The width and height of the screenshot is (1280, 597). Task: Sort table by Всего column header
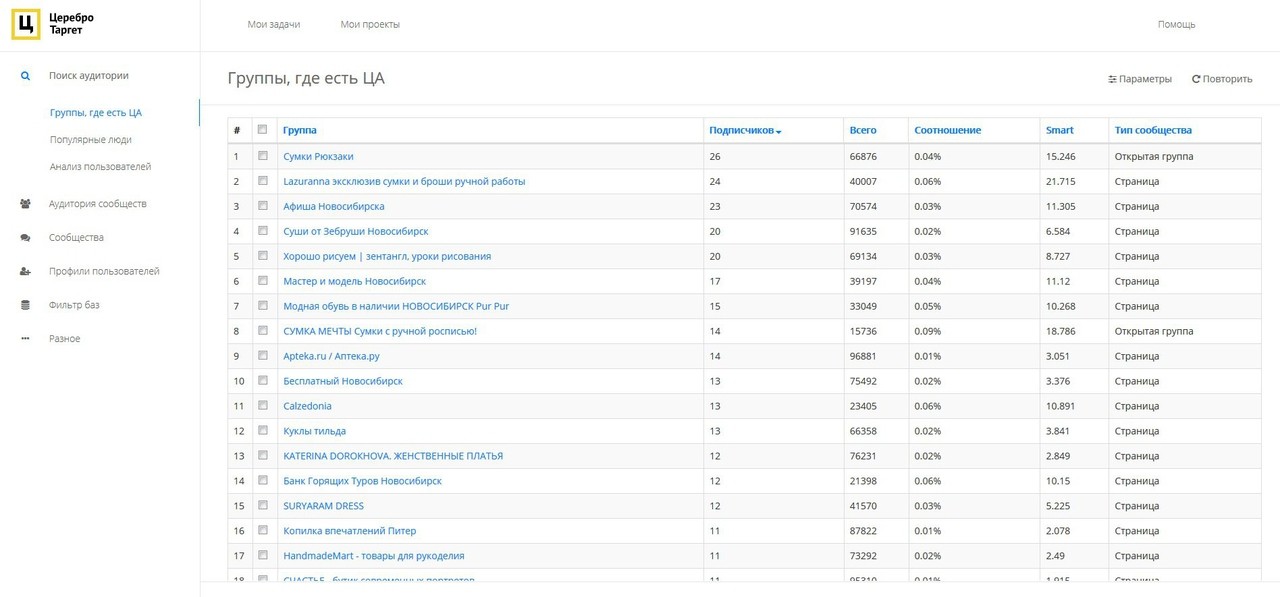click(x=863, y=131)
